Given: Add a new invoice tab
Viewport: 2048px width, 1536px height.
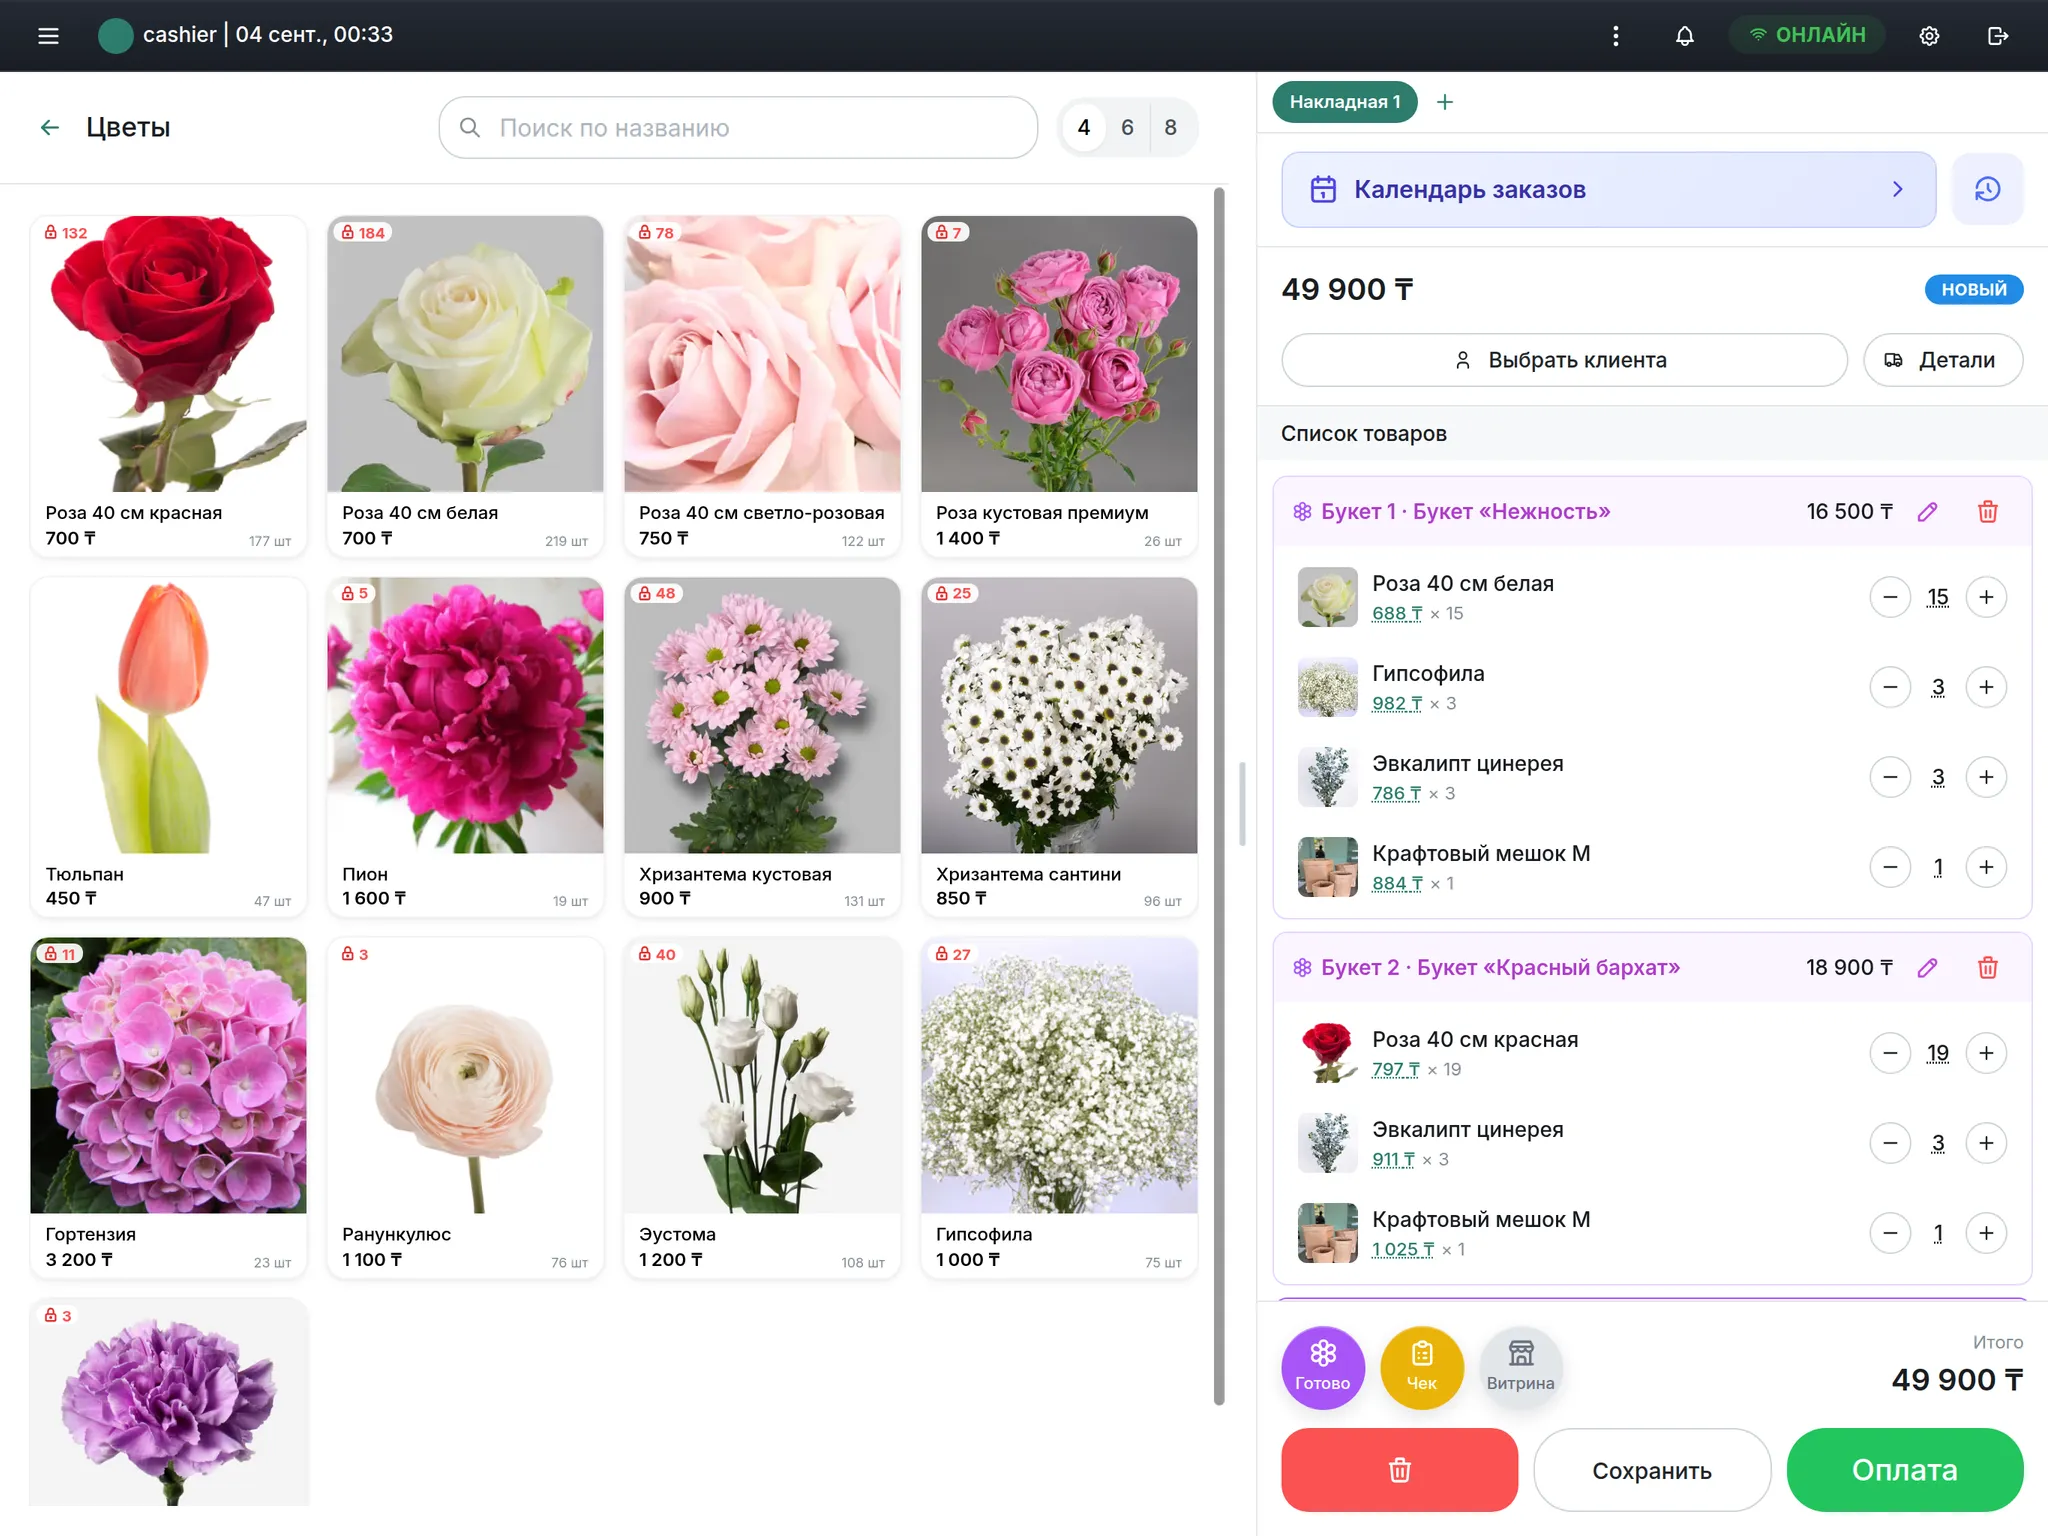Looking at the screenshot, I should [1445, 102].
